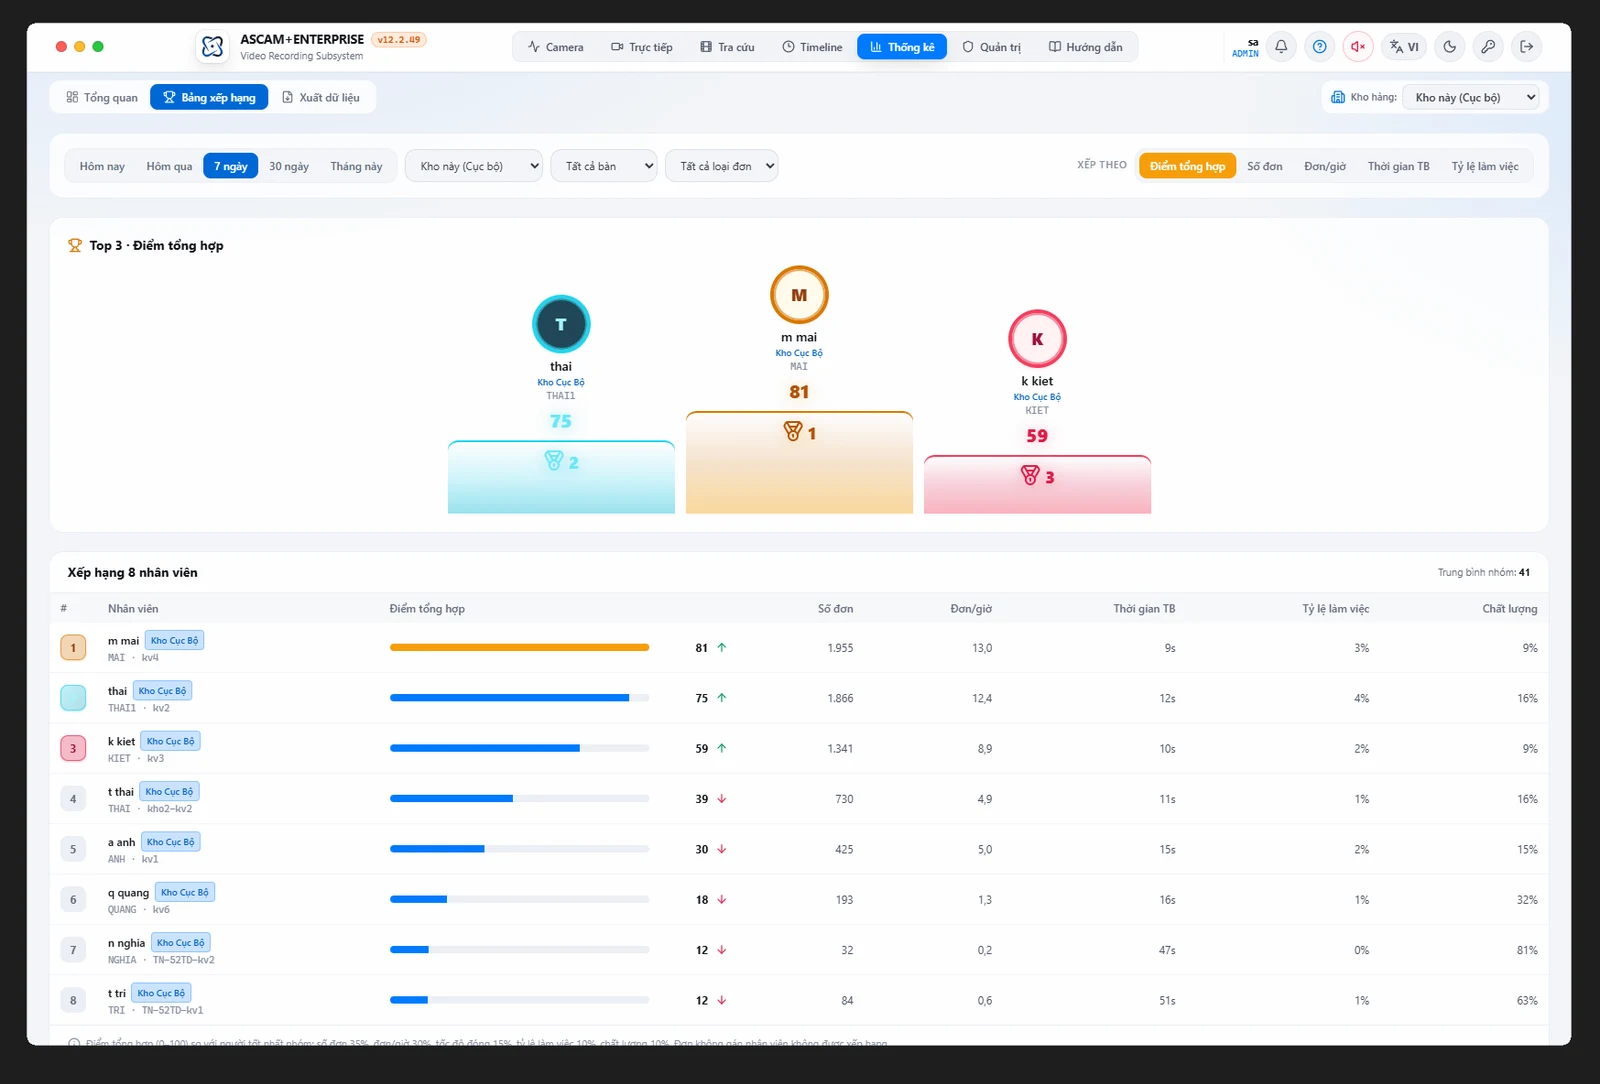Click the Chất lượng column header
This screenshot has width=1600, height=1084.
tap(1510, 609)
